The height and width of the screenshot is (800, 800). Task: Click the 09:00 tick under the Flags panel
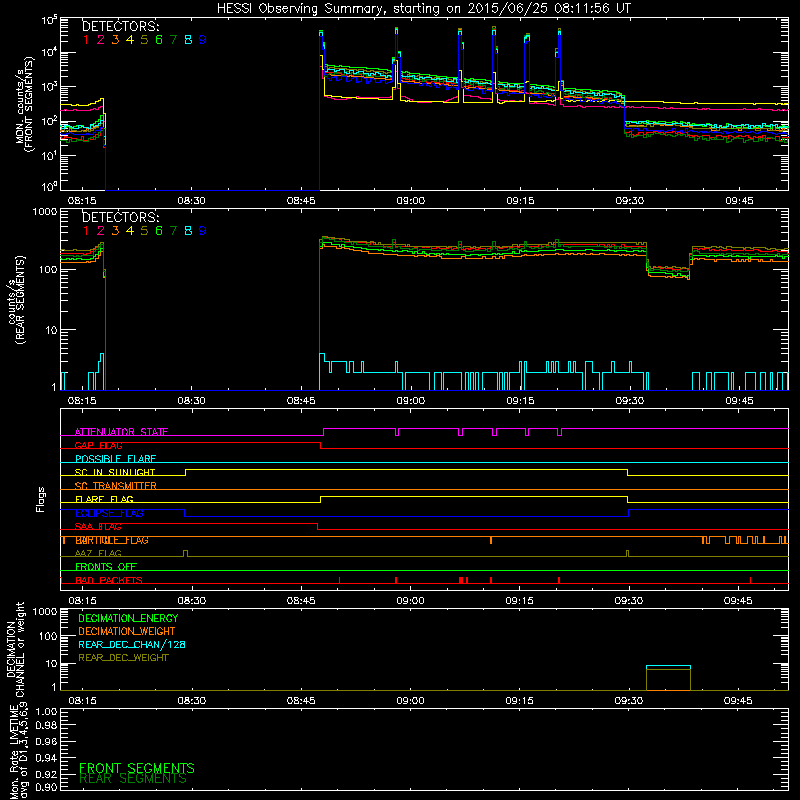pos(410,601)
